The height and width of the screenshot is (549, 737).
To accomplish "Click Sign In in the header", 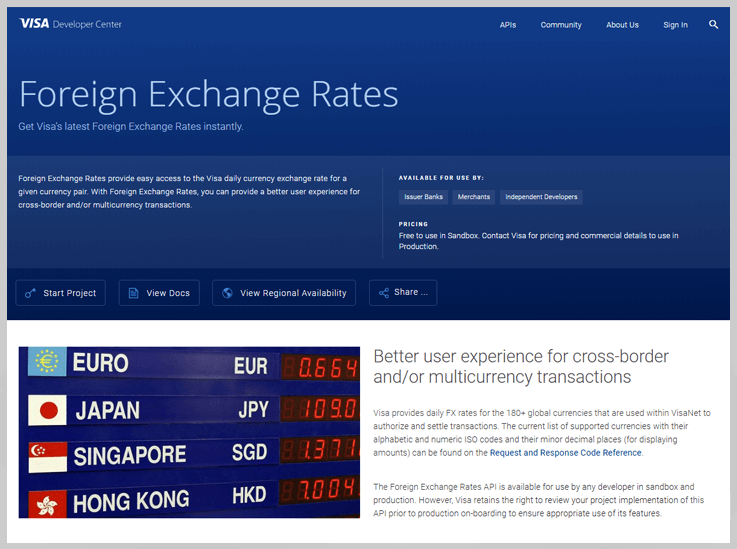I will [x=675, y=25].
